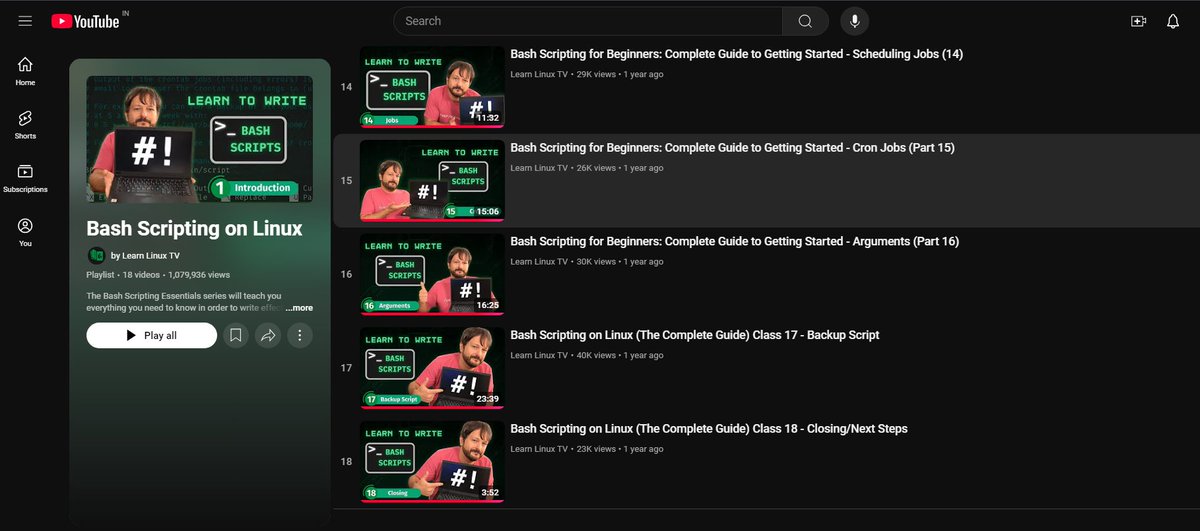Click Learn Linux TV under video 16
The width and height of the screenshot is (1200, 531).
coord(539,262)
